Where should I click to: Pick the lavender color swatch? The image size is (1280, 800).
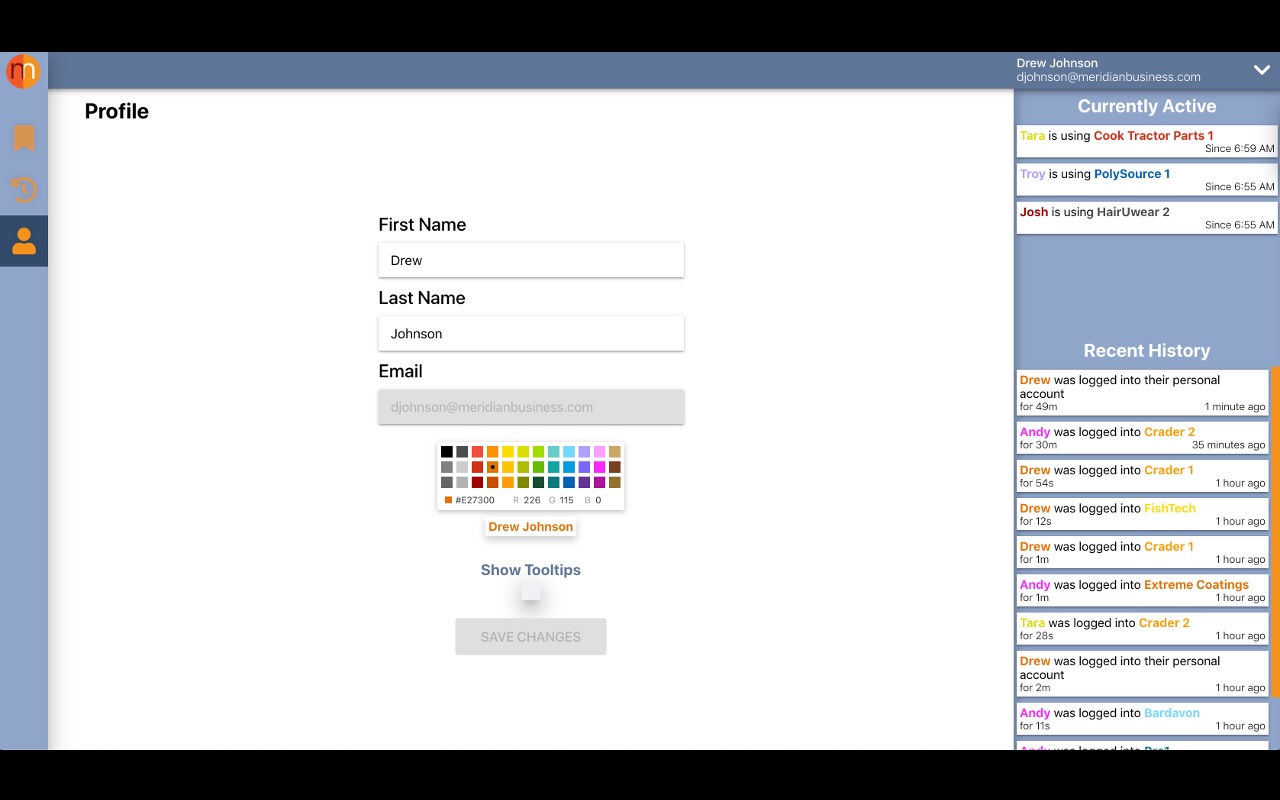point(584,452)
